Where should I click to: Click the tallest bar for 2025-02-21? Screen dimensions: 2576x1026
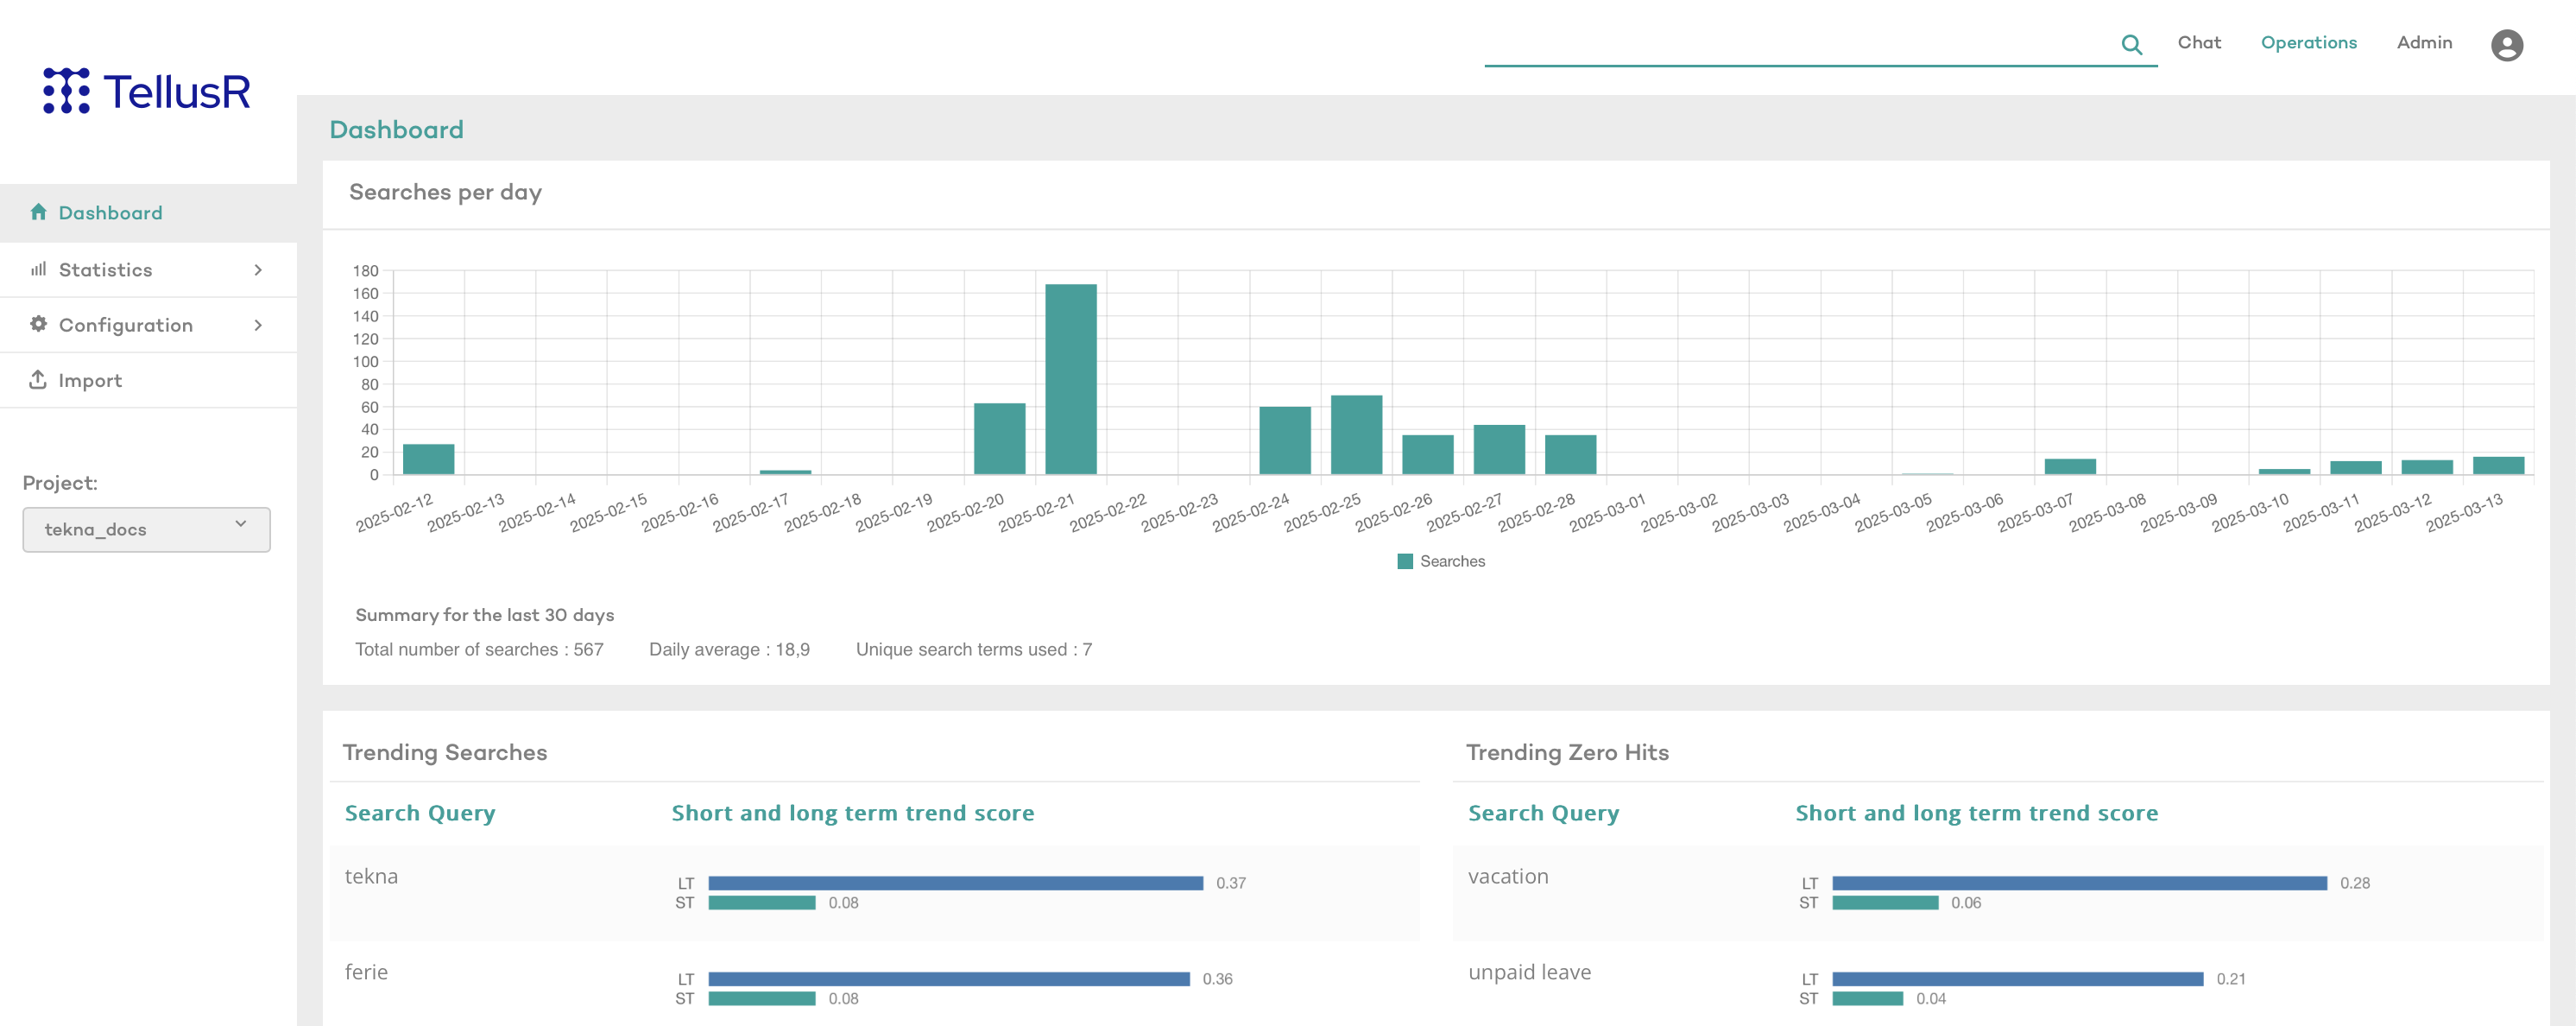(1070, 379)
